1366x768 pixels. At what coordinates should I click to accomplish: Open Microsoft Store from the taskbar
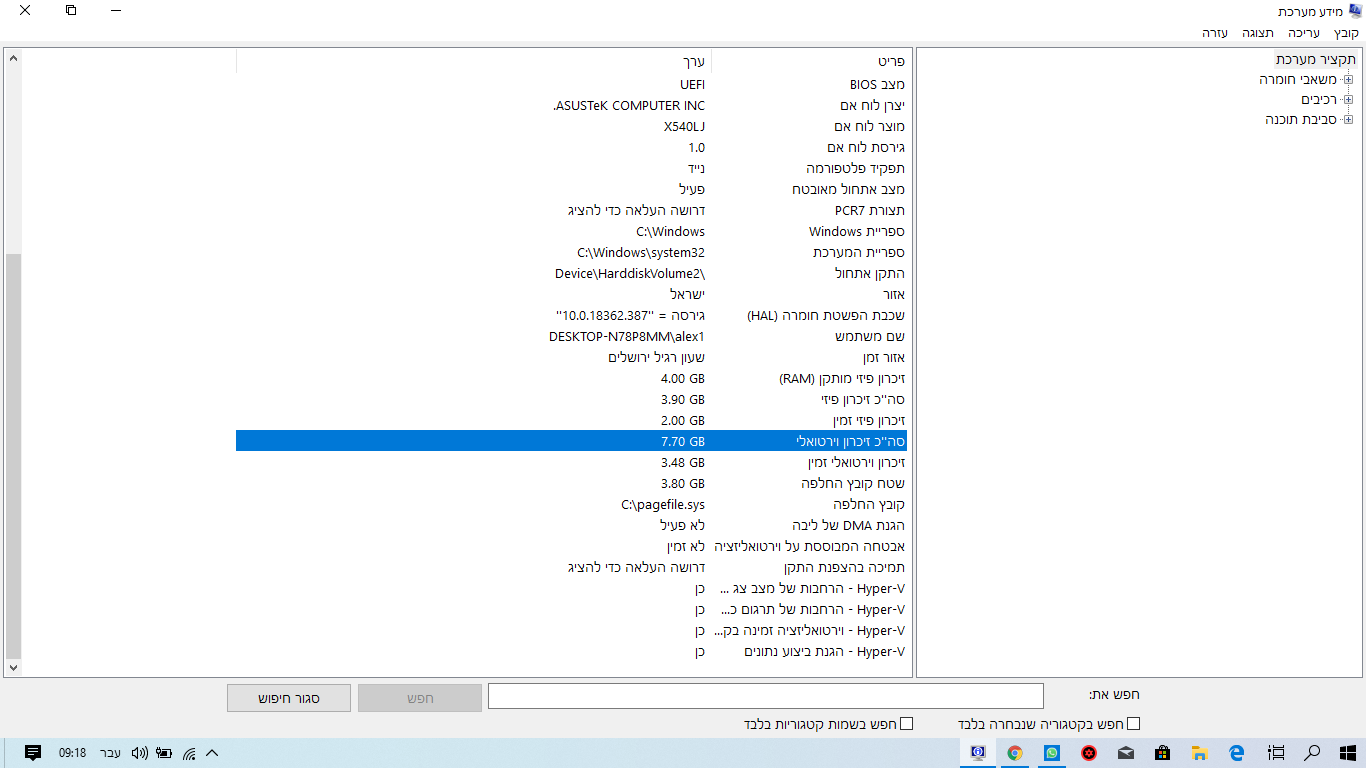(1162, 753)
